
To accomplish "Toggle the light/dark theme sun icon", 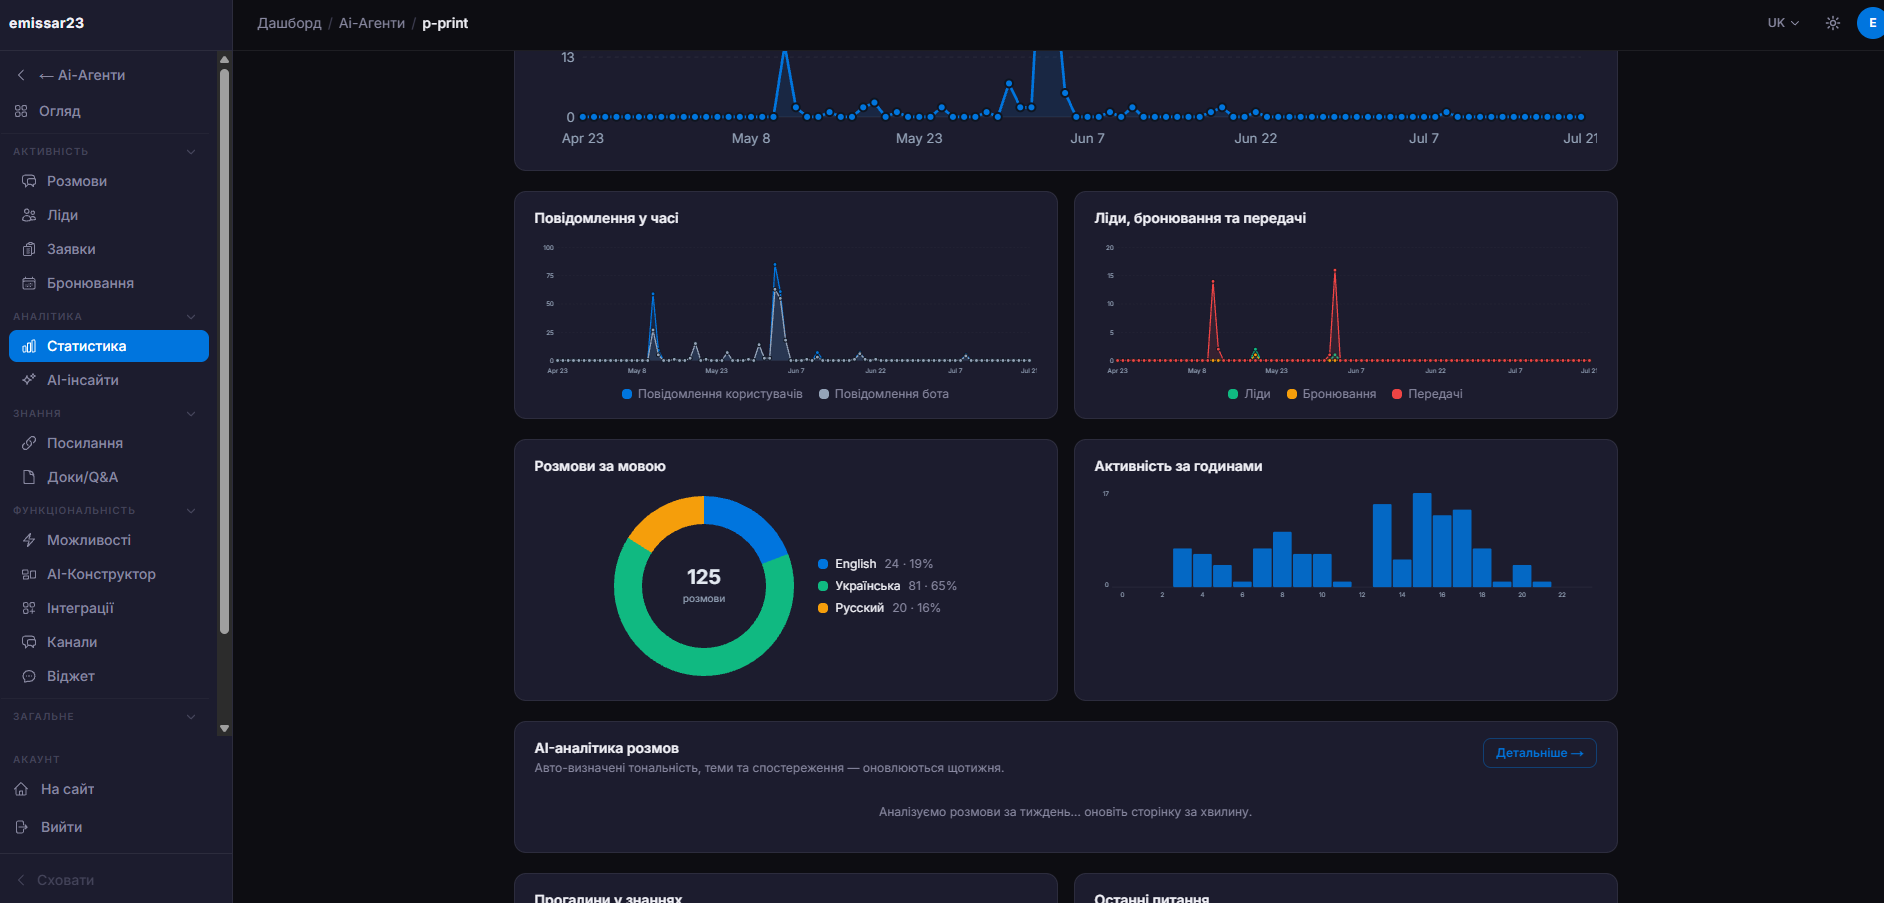I will [x=1833, y=23].
